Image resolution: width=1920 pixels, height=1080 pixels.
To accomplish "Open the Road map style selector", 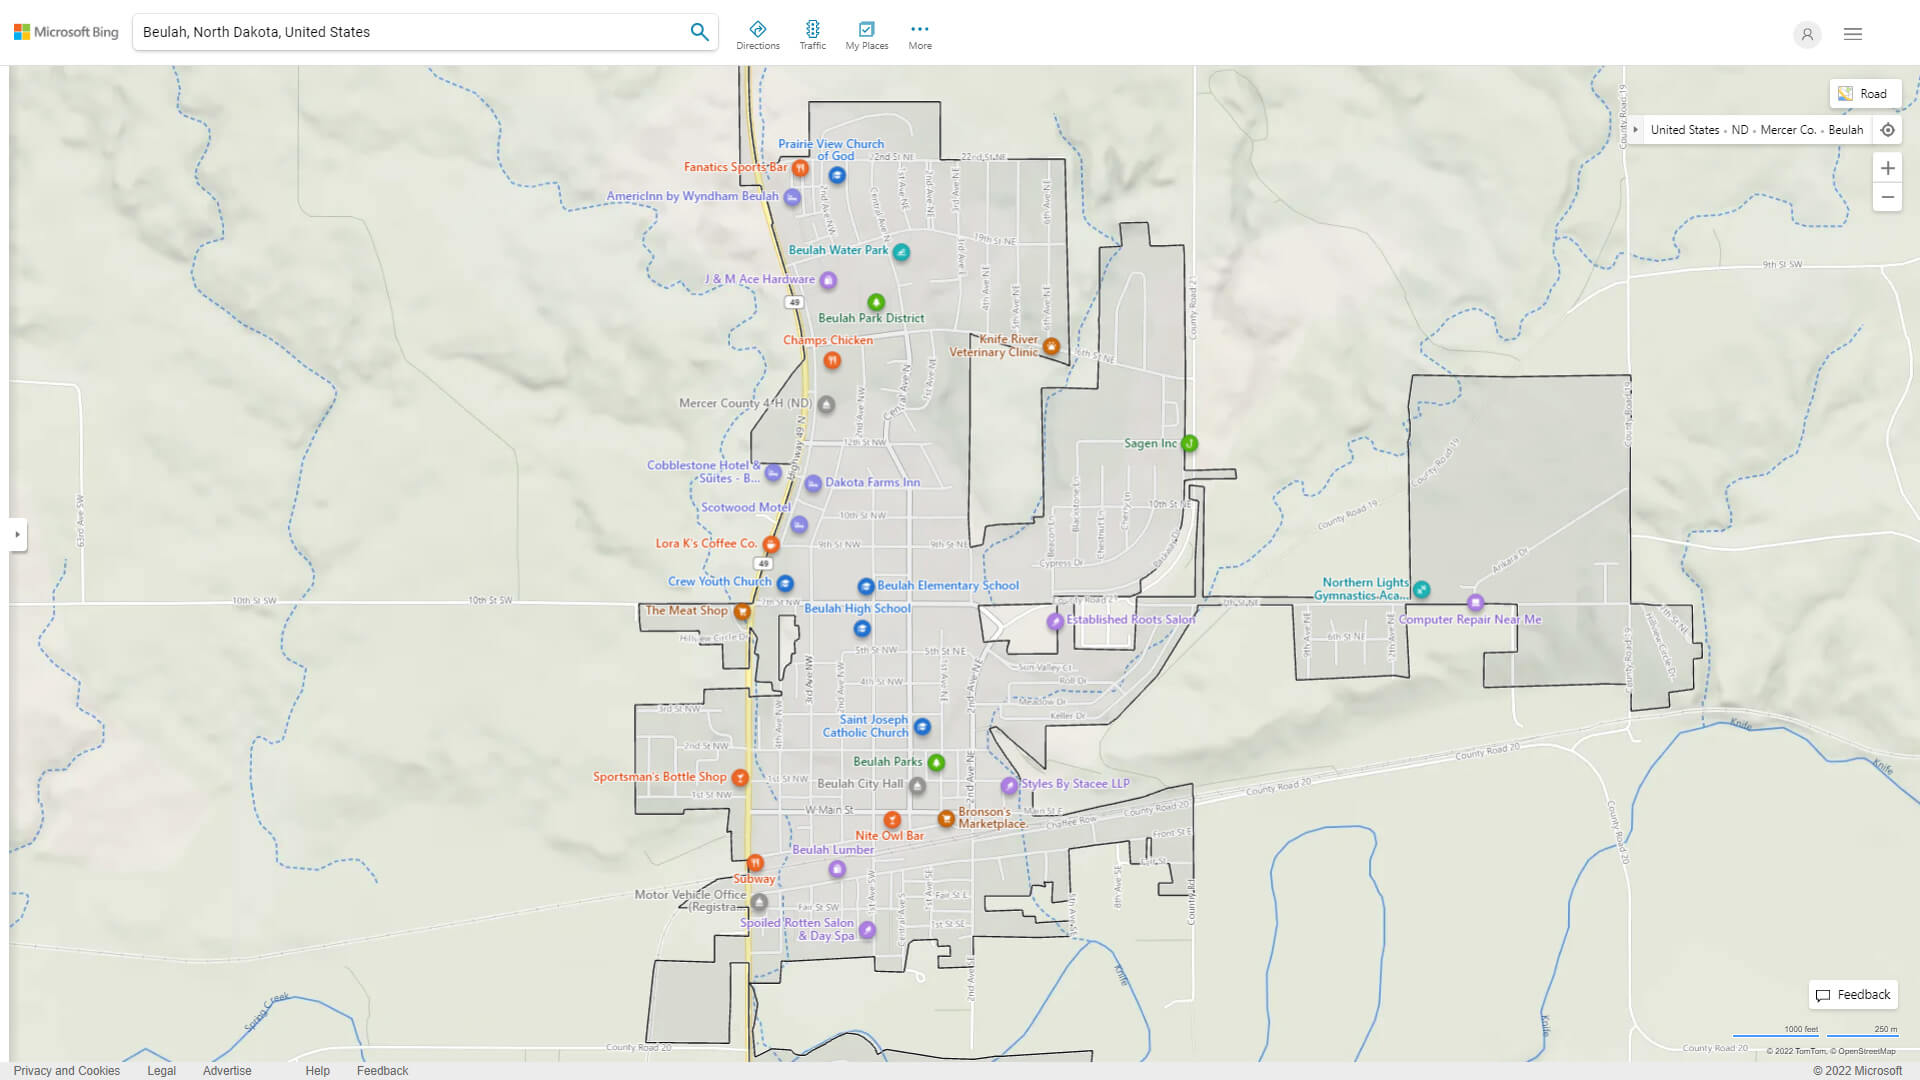I will coord(1866,93).
